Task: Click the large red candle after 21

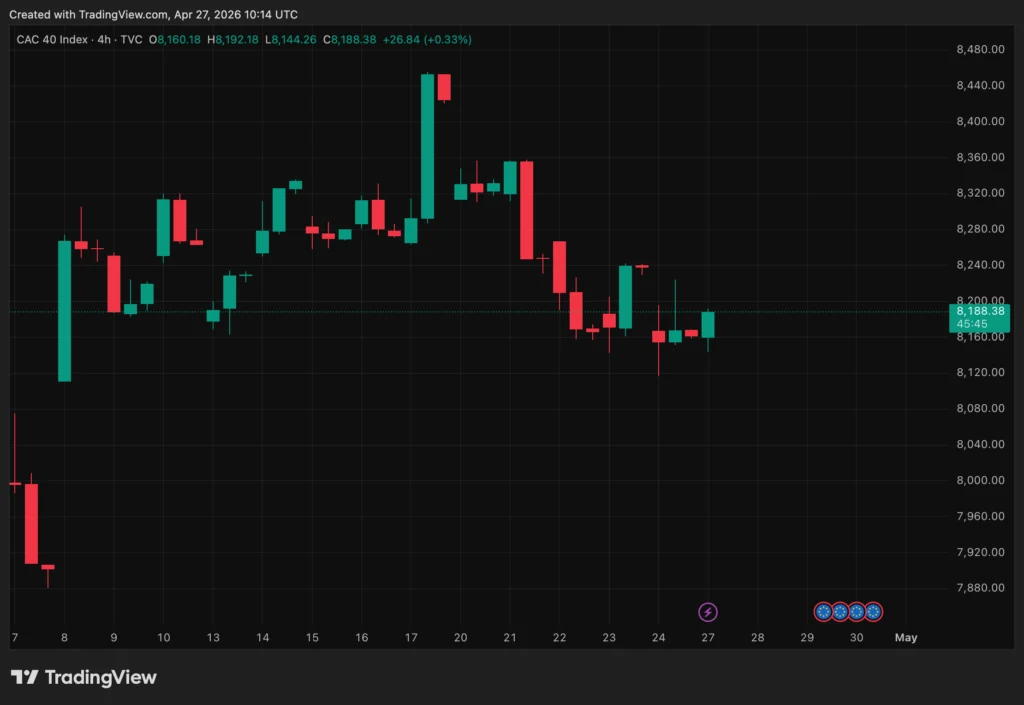Action: [x=526, y=210]
